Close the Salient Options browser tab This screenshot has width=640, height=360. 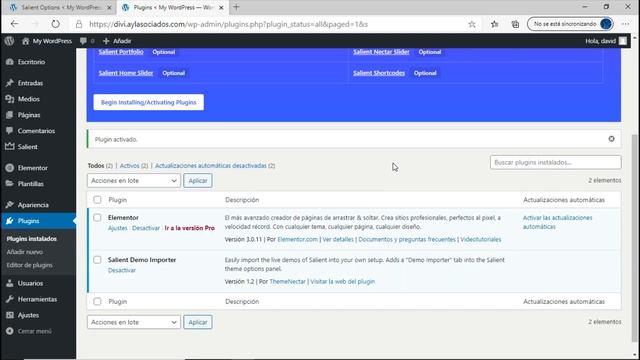109,7
